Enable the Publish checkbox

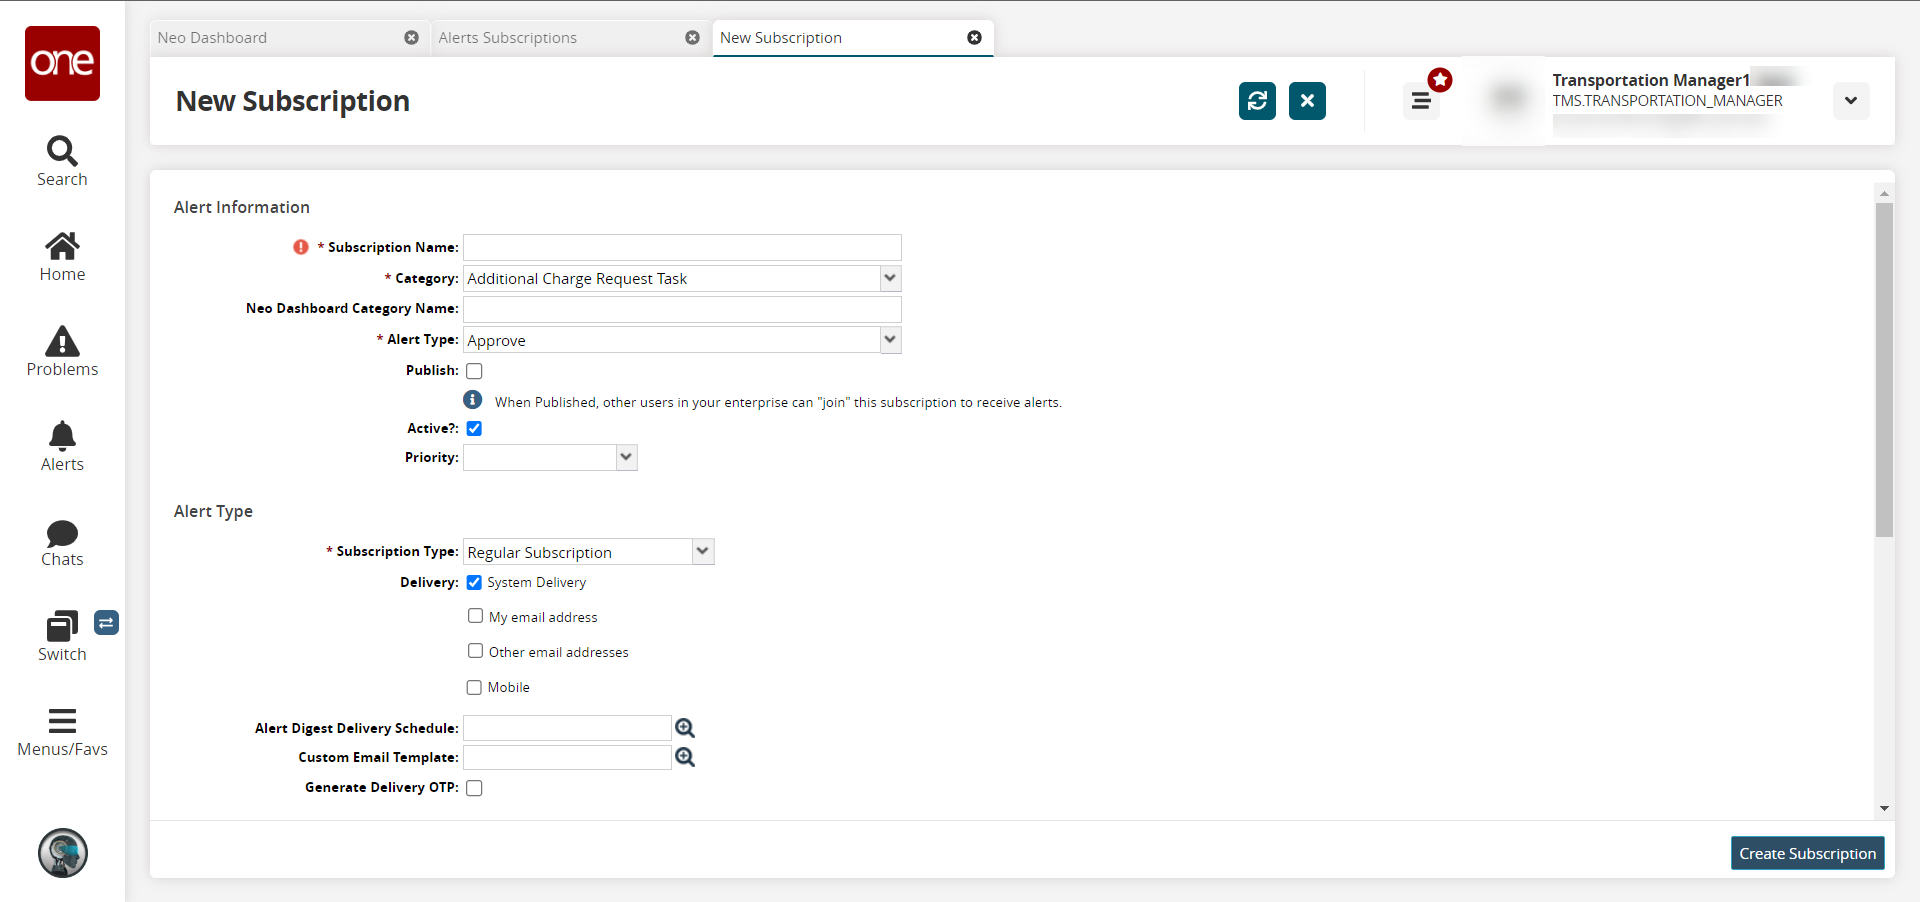(x=475, y=371)
